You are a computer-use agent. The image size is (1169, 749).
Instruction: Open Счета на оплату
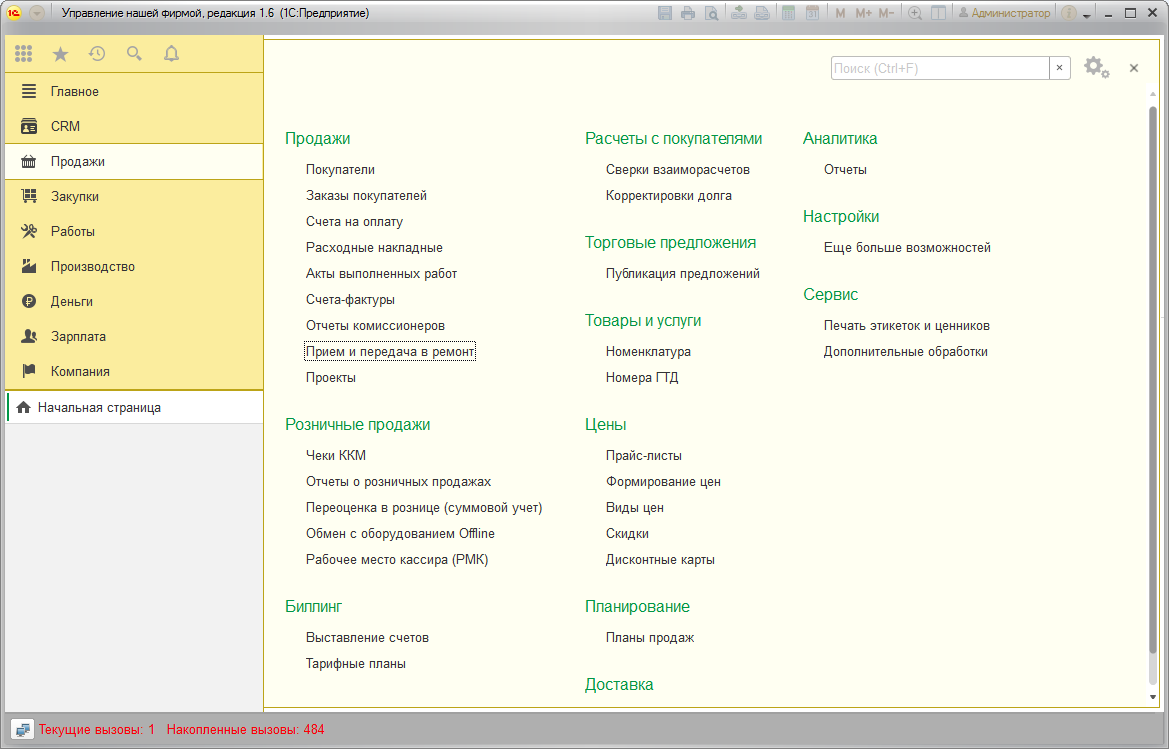pyautogui.click(x=354, y=221)
